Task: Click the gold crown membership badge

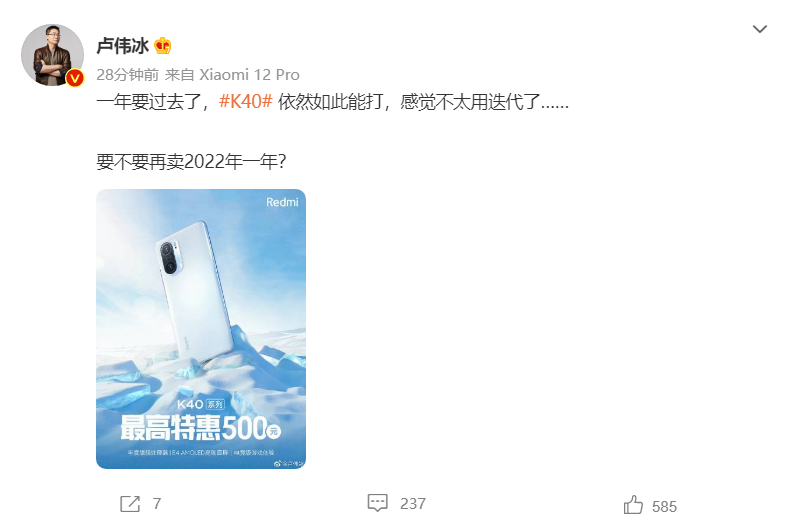Action: pos(162,46)
